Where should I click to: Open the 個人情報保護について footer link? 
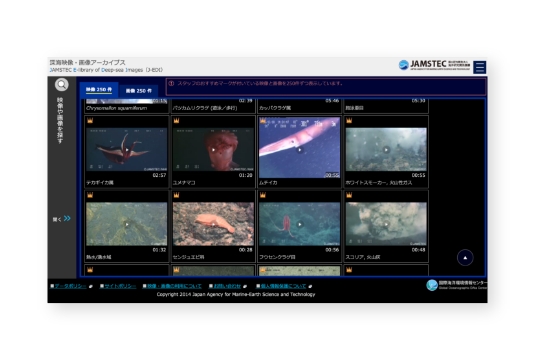coord(283,286)
